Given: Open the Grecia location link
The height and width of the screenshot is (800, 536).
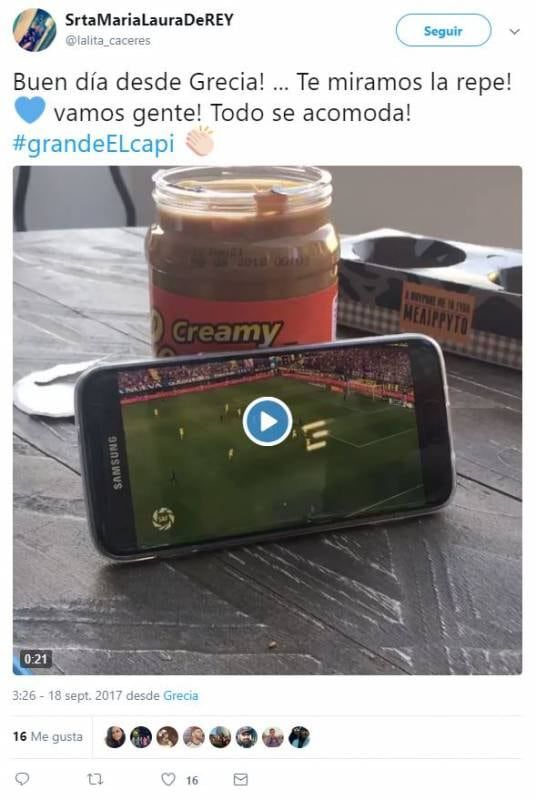Looking at the screenshot, I should tap(181, 695).
